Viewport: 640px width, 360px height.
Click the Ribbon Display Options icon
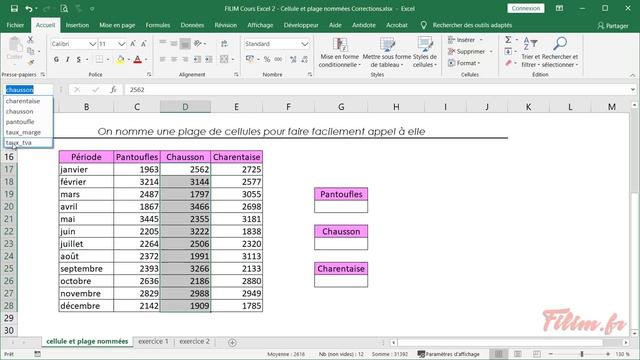point(559,8)
